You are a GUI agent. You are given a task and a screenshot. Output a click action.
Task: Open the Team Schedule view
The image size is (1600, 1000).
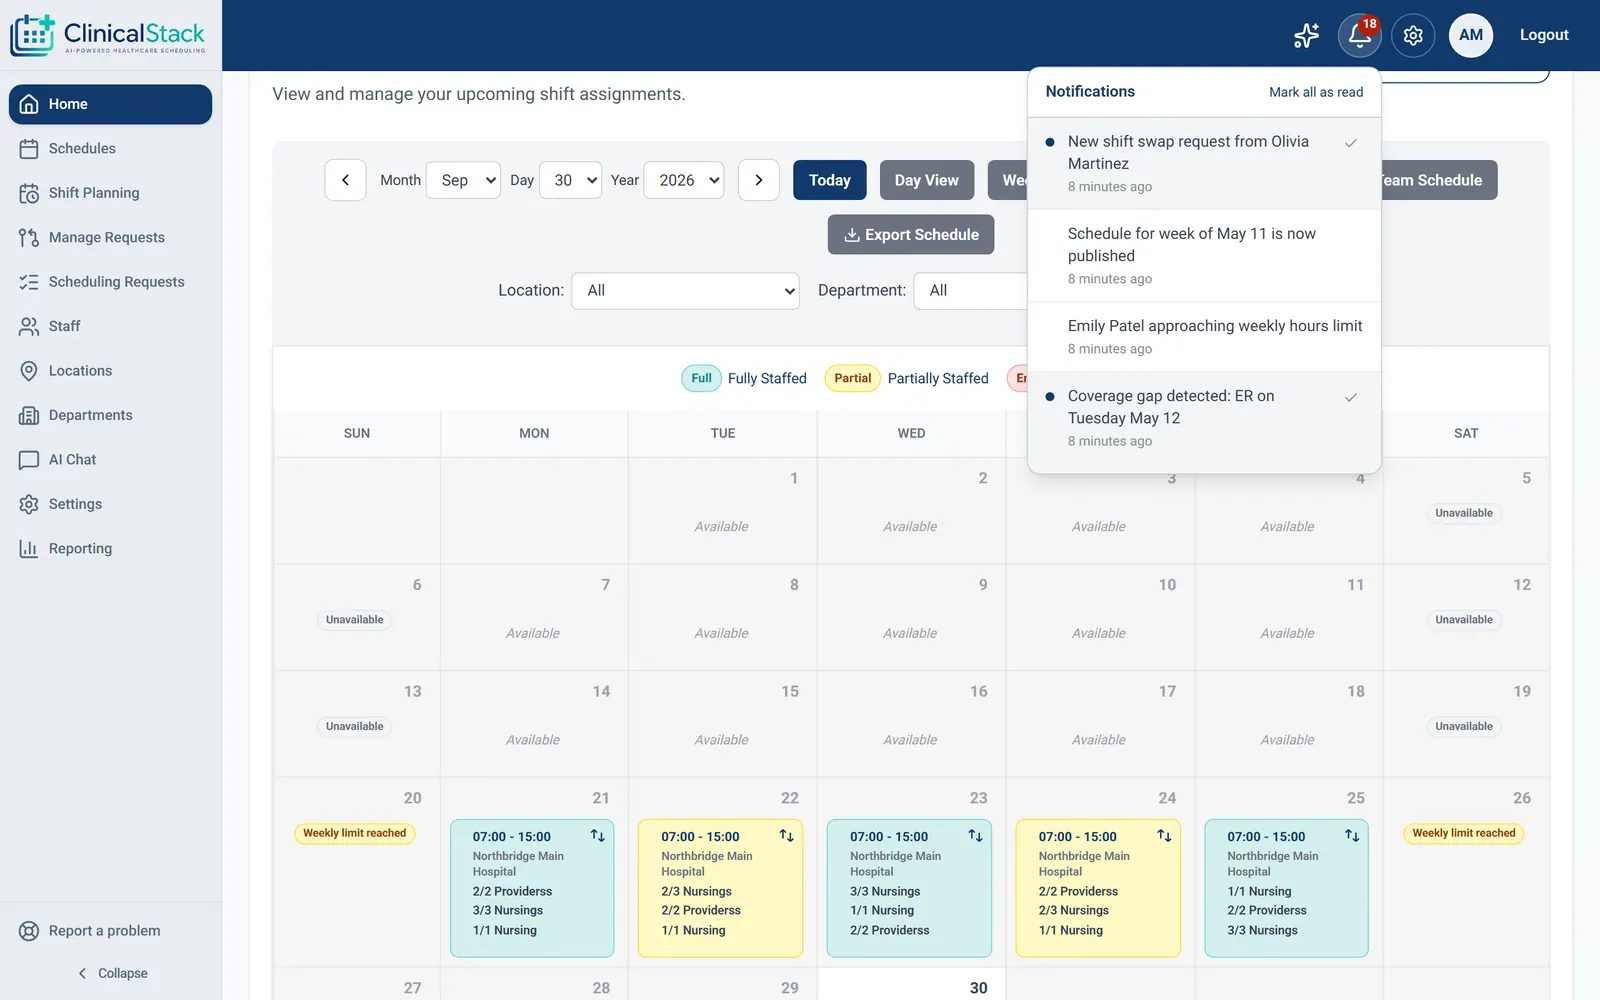tap(1438, 180)
